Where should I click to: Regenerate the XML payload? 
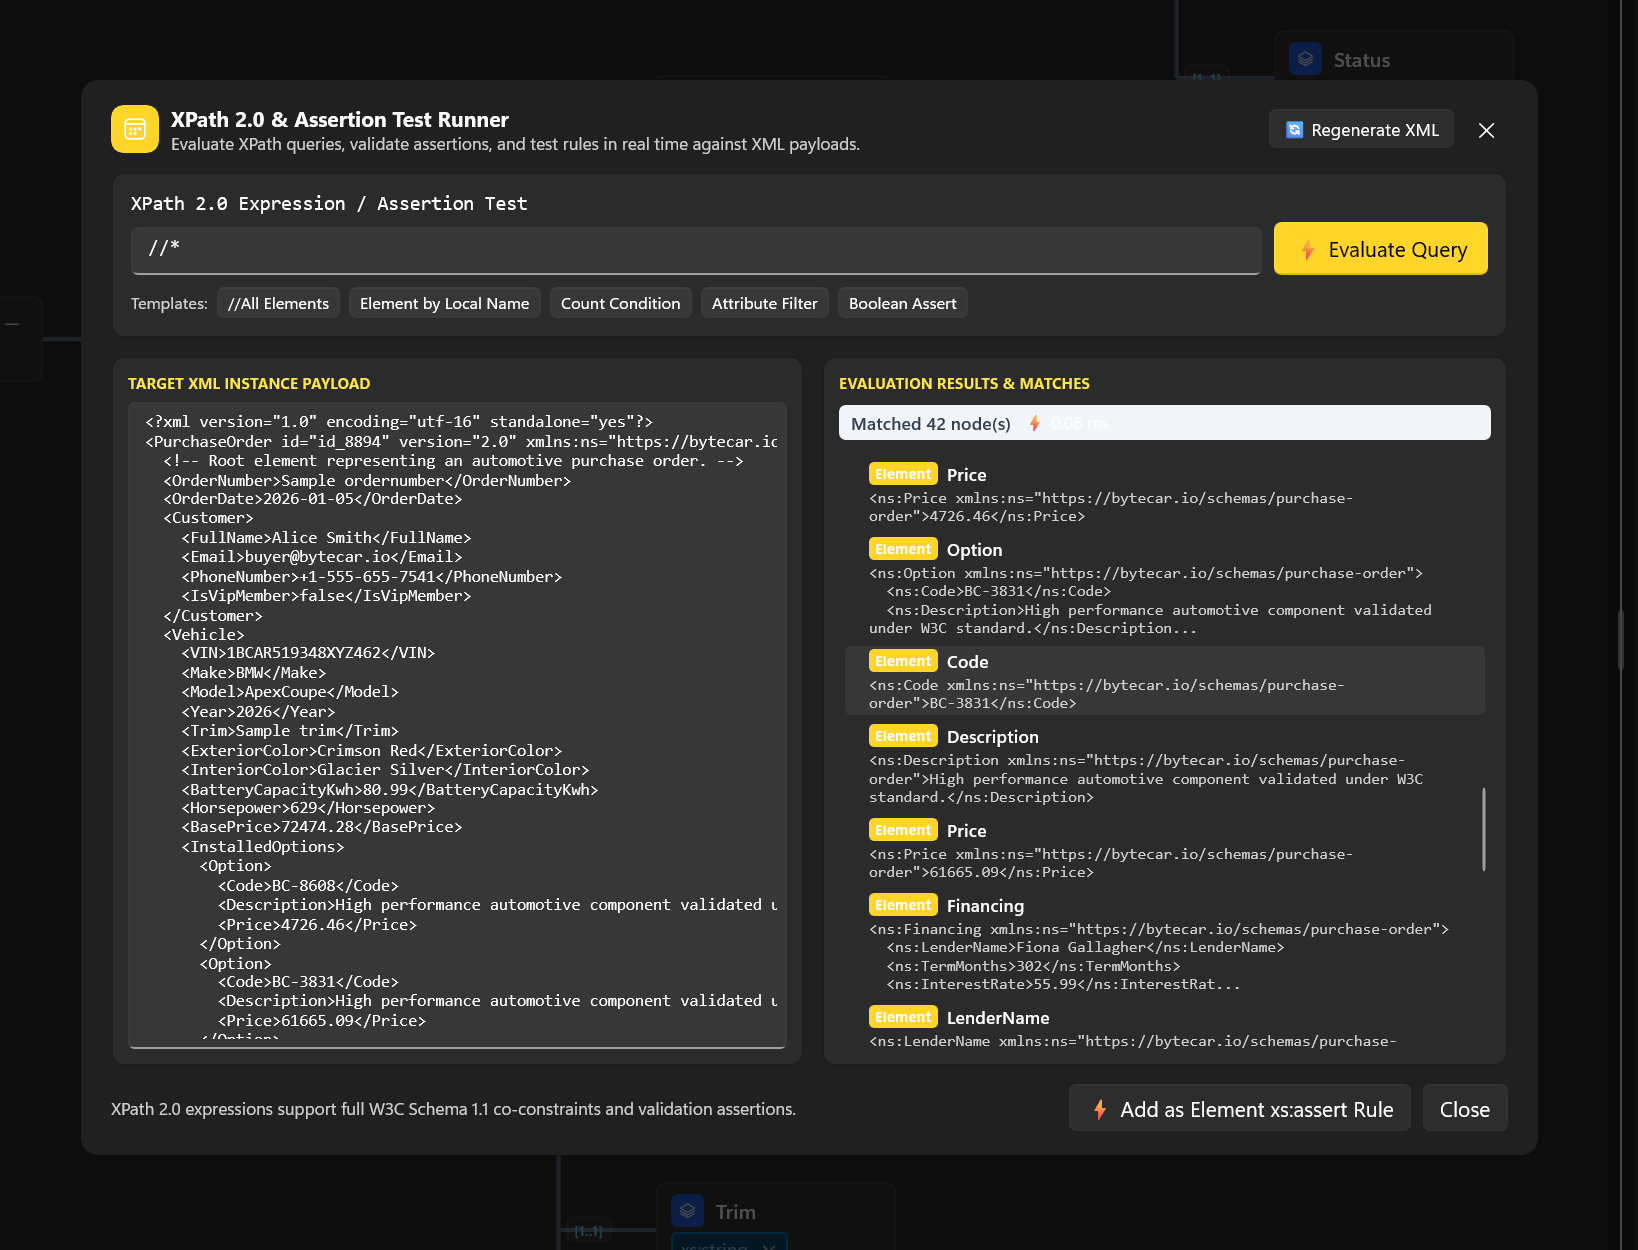[x=1361, y=130]
